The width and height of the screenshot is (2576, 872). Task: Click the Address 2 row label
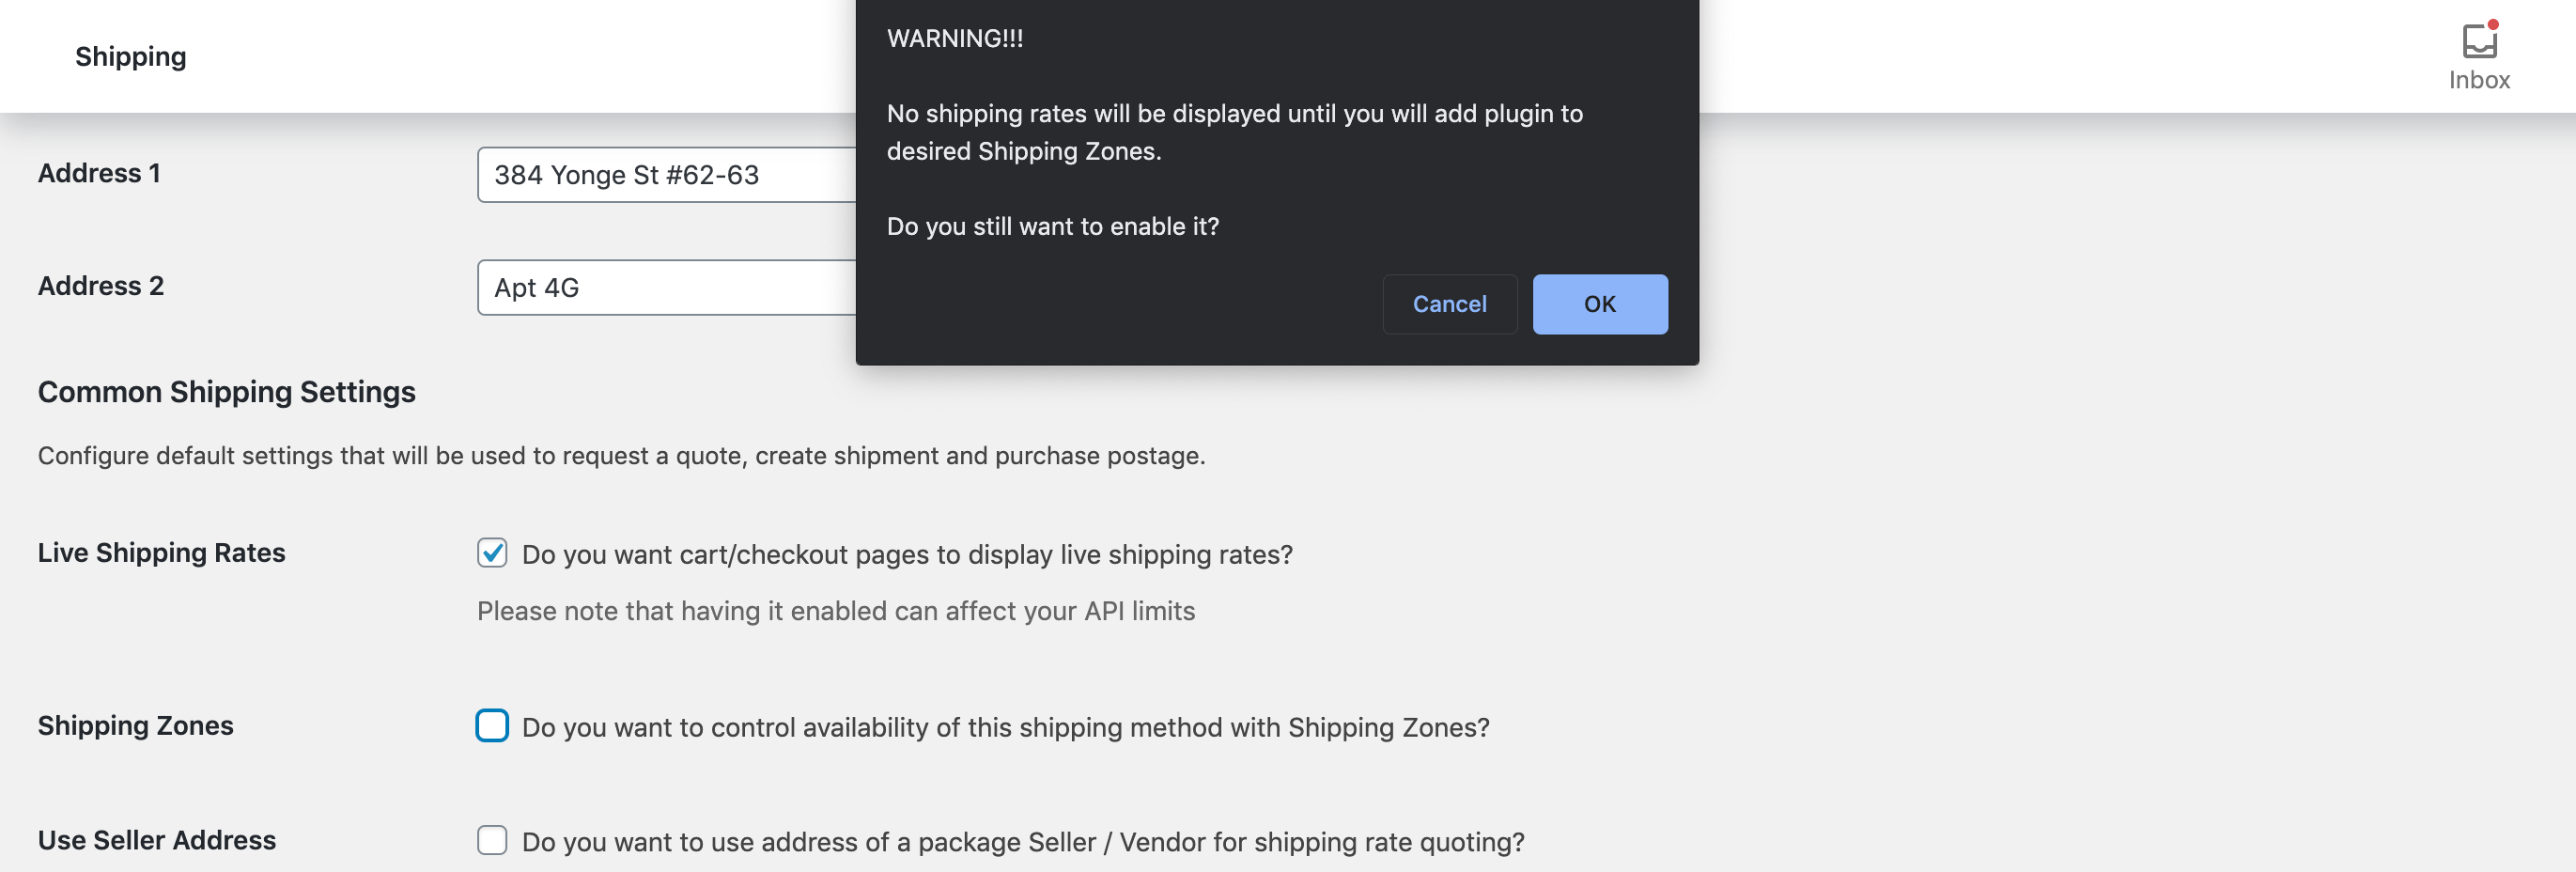(x=101, y=287)
